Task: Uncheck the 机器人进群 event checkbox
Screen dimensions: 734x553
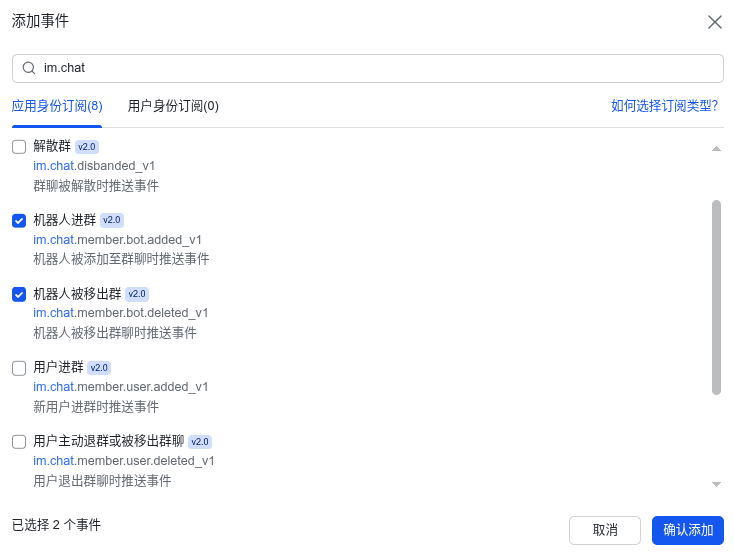Action: (x=19, y=221)
